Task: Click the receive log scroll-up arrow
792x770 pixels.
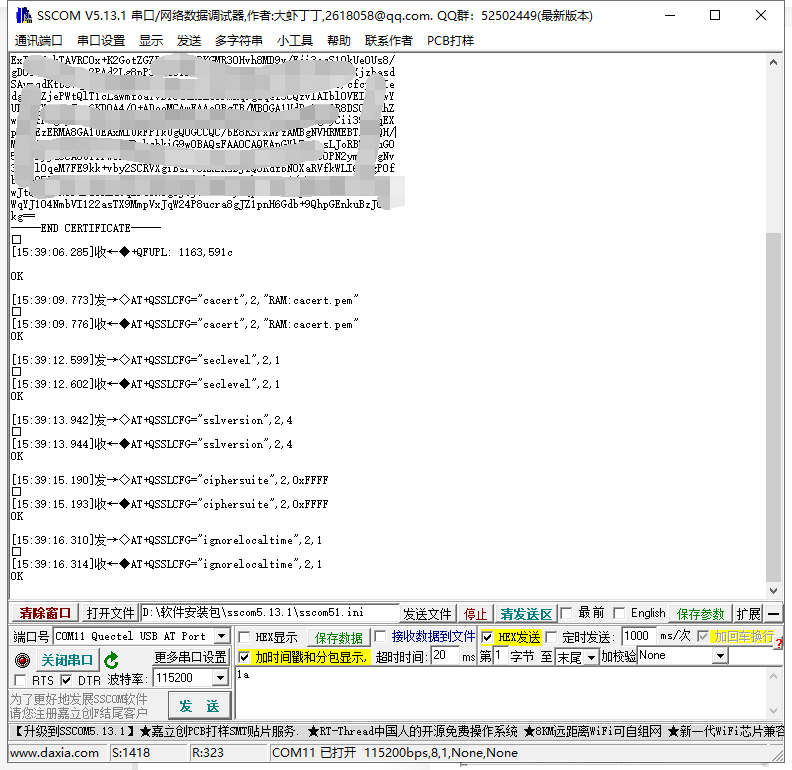Action: [x=773, y=62]
